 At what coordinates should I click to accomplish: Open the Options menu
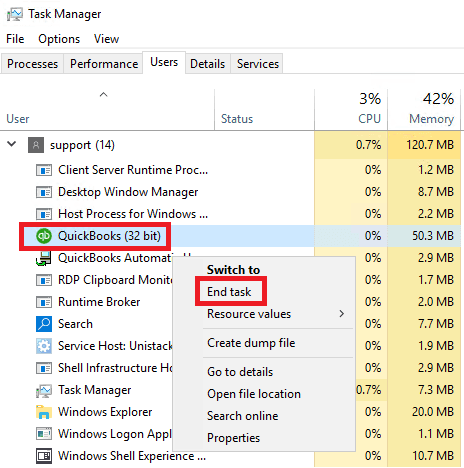pyautogui.click(x=59, y=39)
